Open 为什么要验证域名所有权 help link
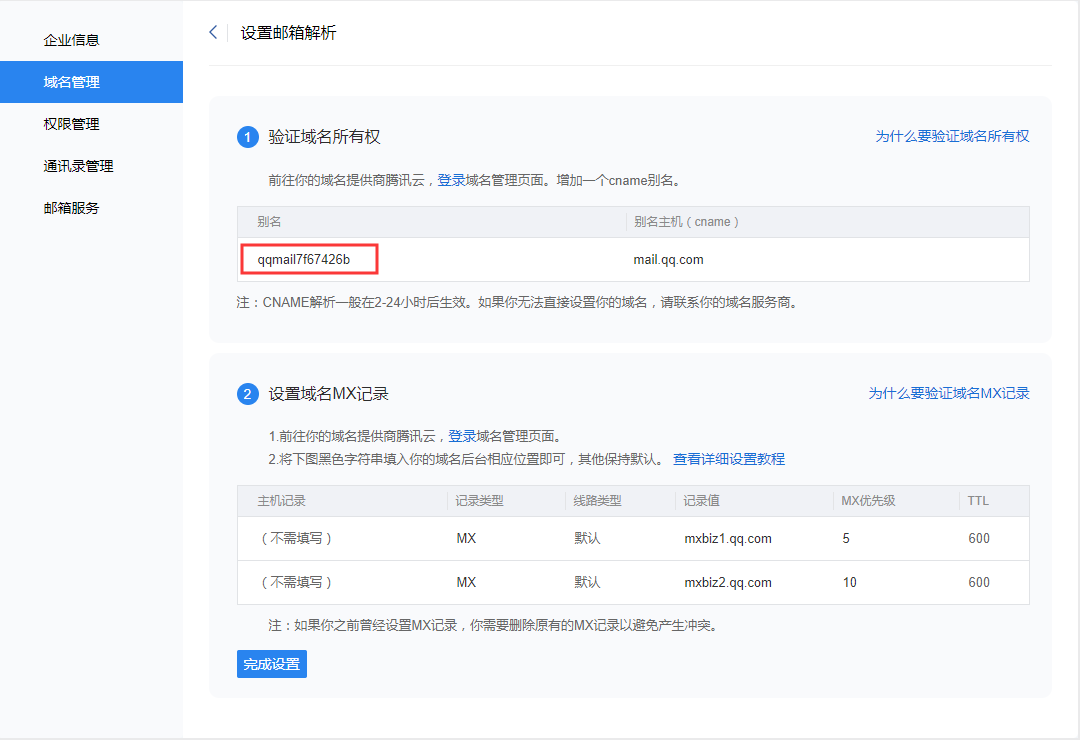 coord(951,136)
